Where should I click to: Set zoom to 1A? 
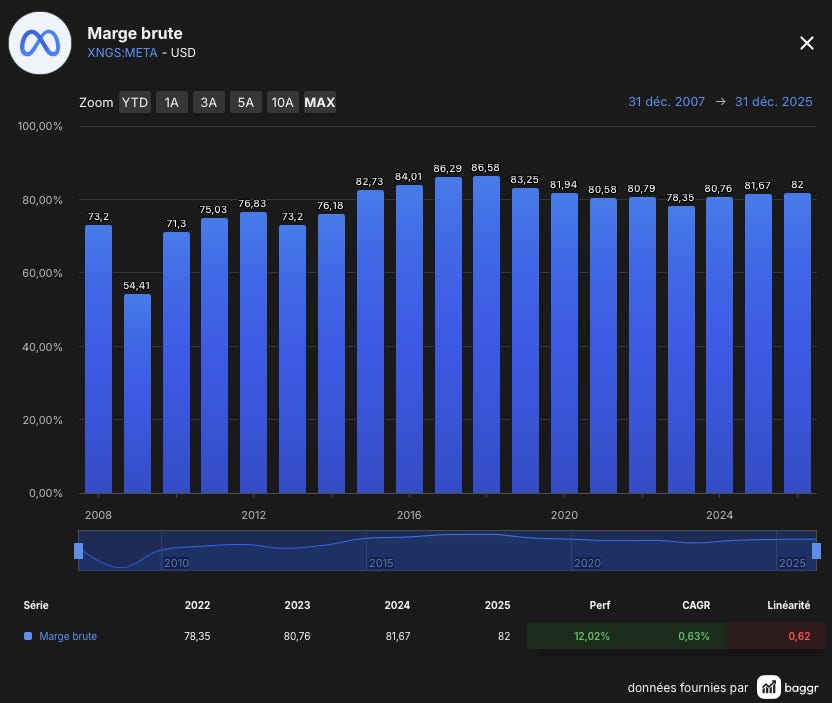pos(171,102)
